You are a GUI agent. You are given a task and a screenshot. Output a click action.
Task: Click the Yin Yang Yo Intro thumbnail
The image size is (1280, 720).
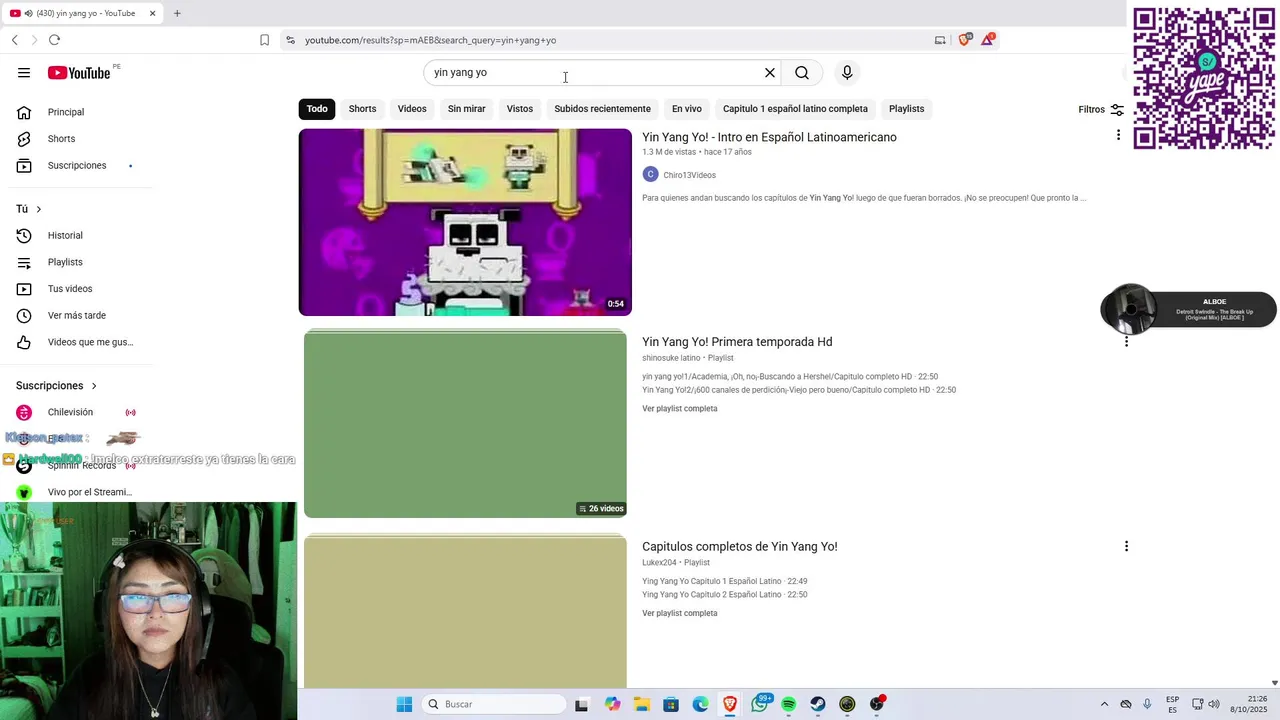pos(465,222)
